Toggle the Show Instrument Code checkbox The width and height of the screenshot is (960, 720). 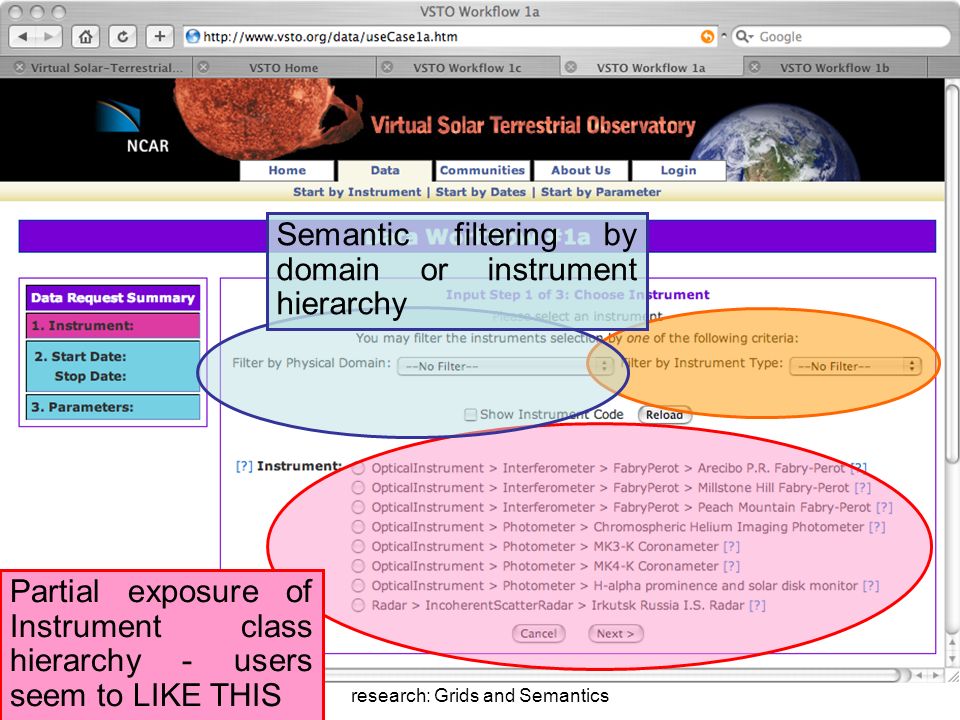point(470,414)
